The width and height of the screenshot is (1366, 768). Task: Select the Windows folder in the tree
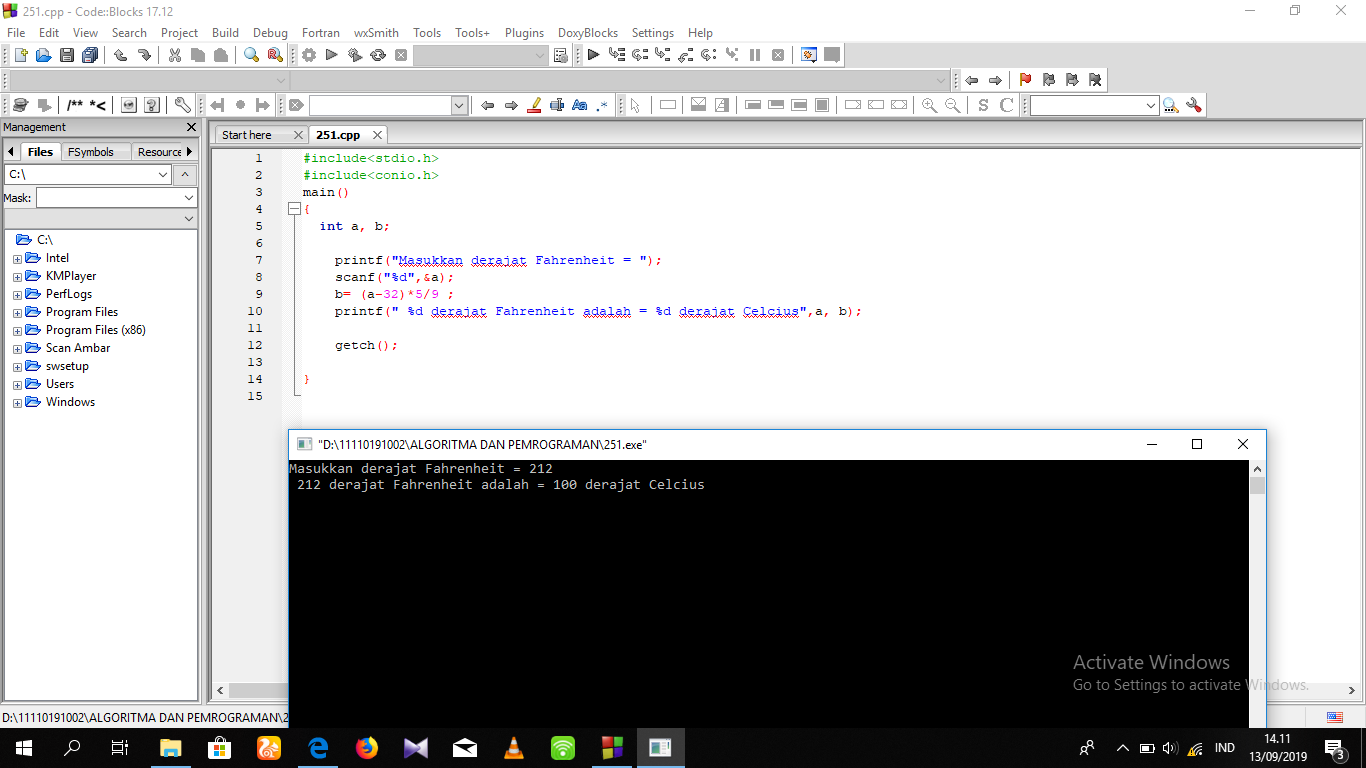70,402
